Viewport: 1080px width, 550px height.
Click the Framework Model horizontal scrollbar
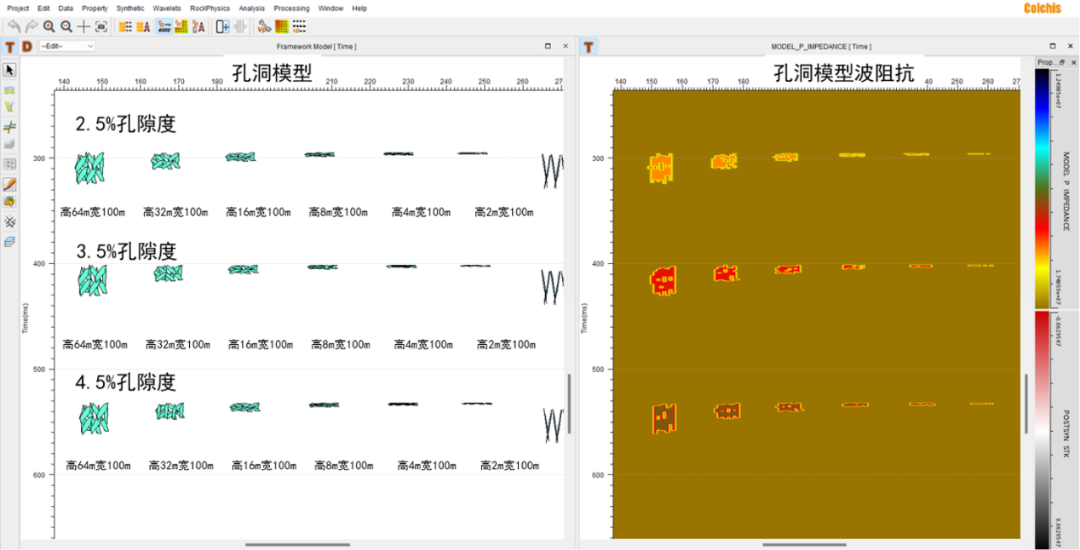290,545
